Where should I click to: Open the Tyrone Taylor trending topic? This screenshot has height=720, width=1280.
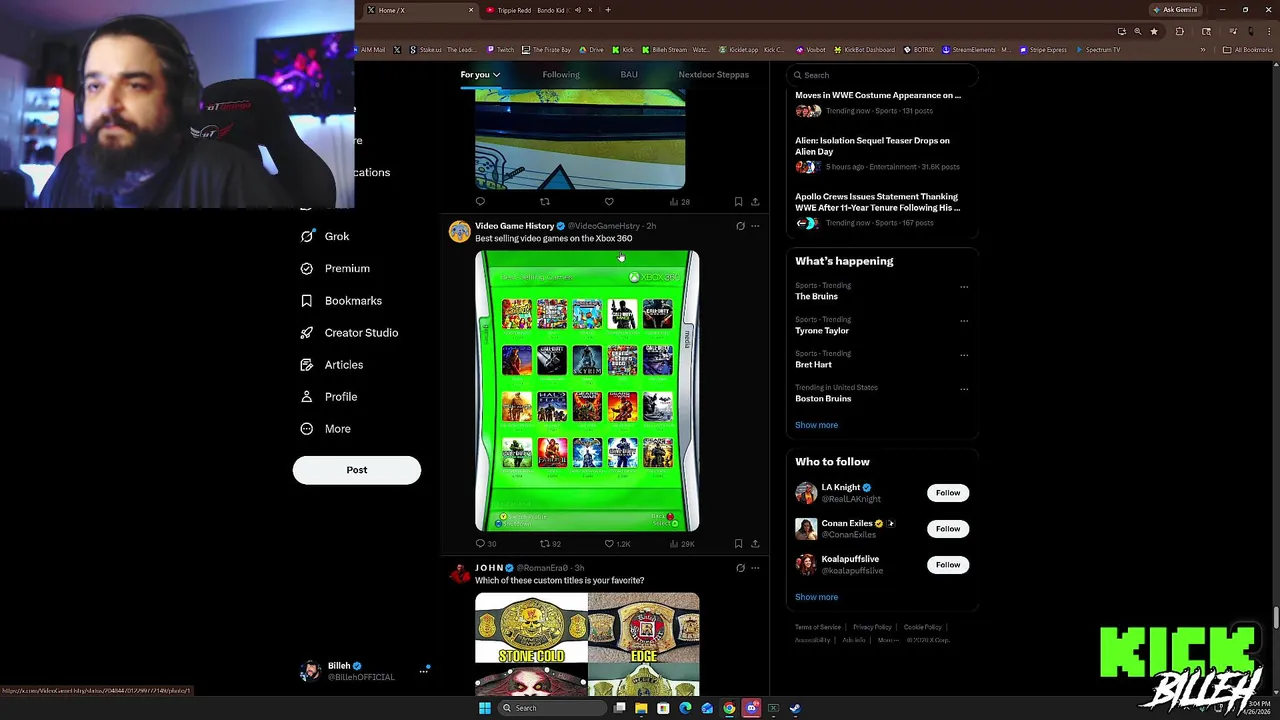coord(822,330)
